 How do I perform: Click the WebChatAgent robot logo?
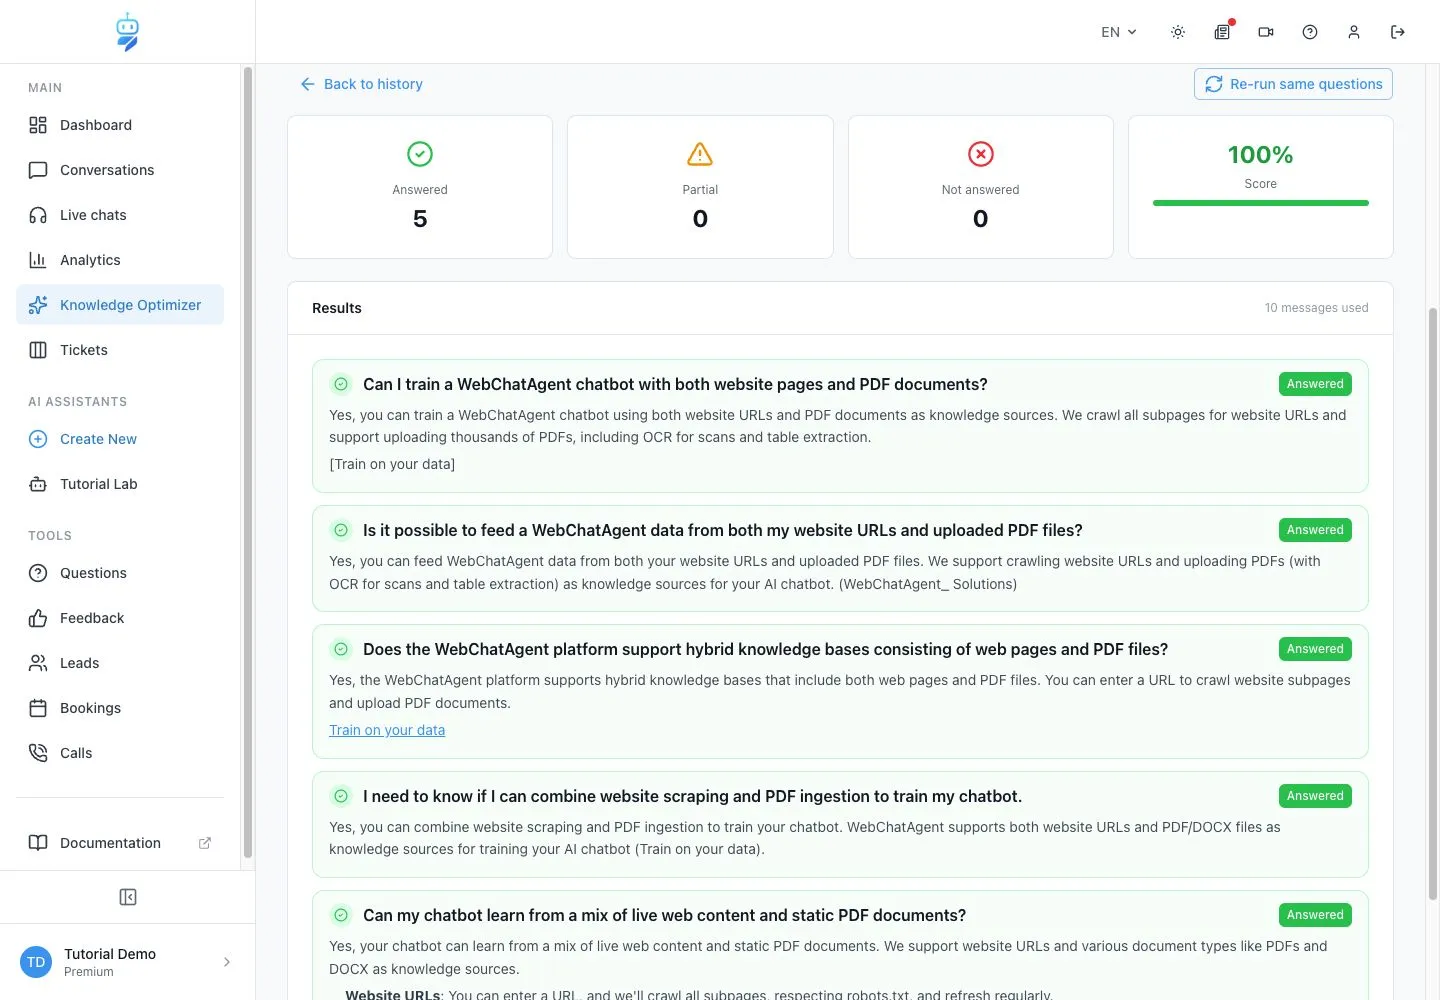click(127, 32)
